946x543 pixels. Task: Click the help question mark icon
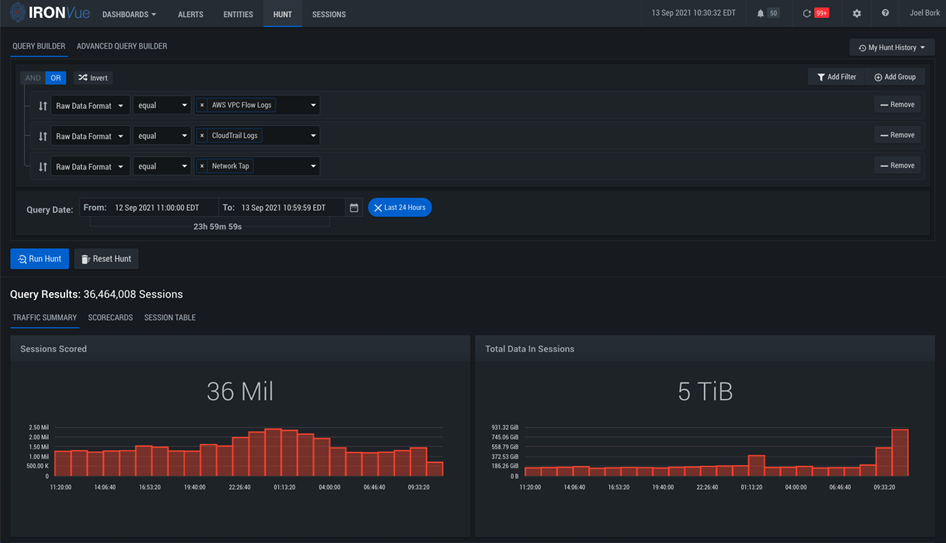pos(885,14)
